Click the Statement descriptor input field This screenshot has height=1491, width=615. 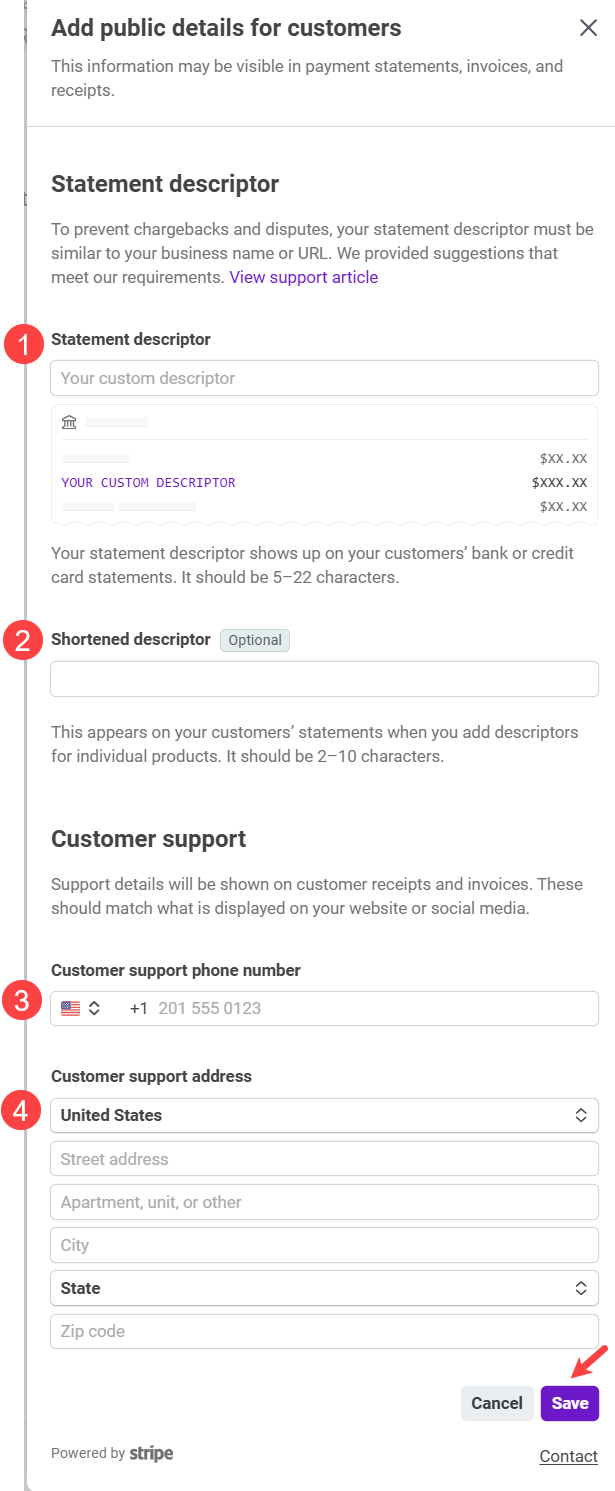[324, 378]
